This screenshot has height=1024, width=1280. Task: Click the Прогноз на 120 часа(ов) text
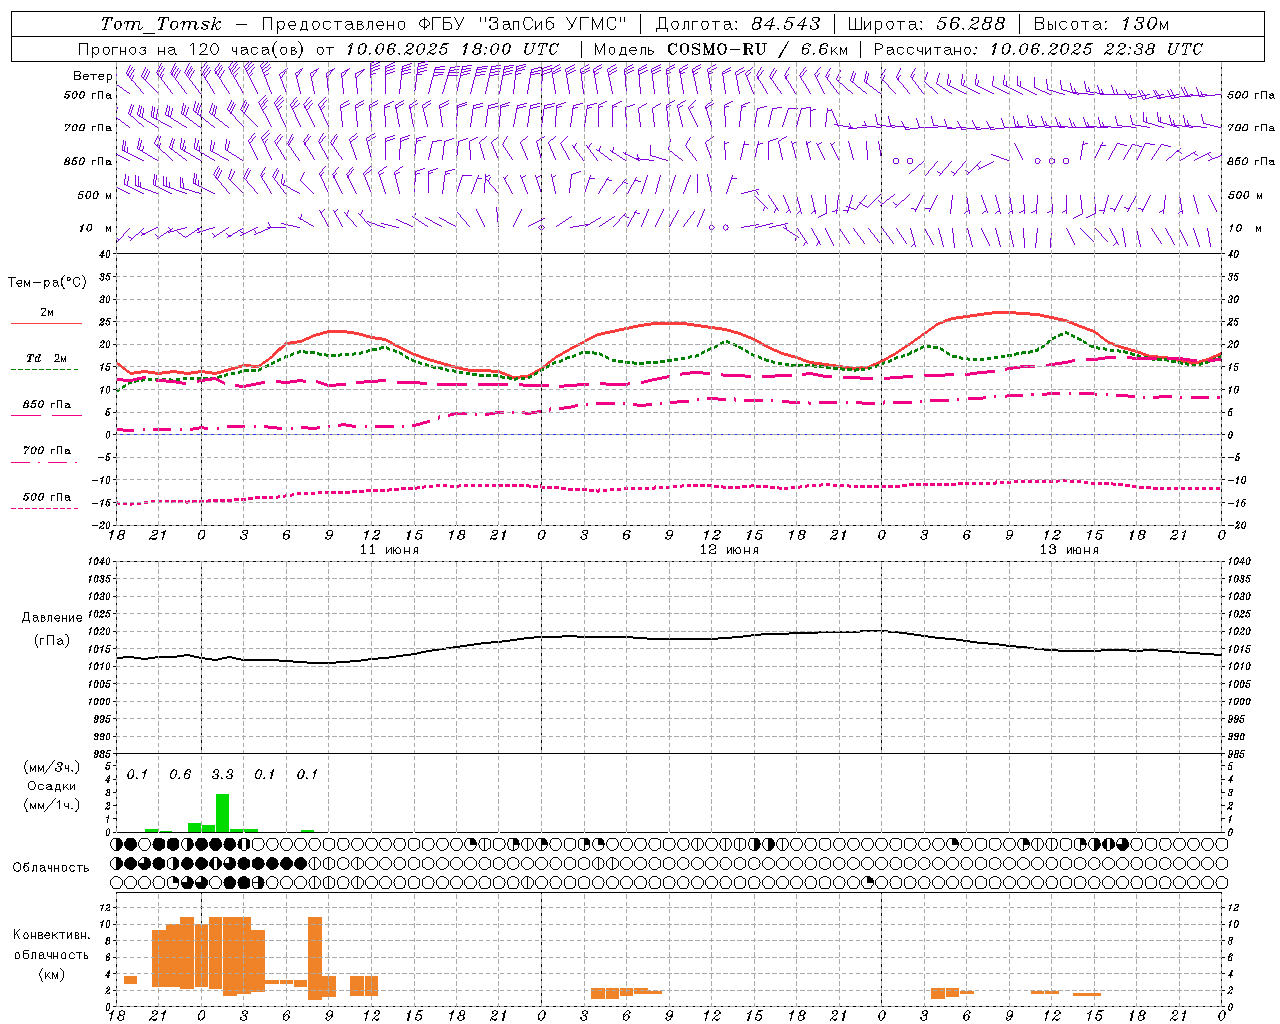192,49
